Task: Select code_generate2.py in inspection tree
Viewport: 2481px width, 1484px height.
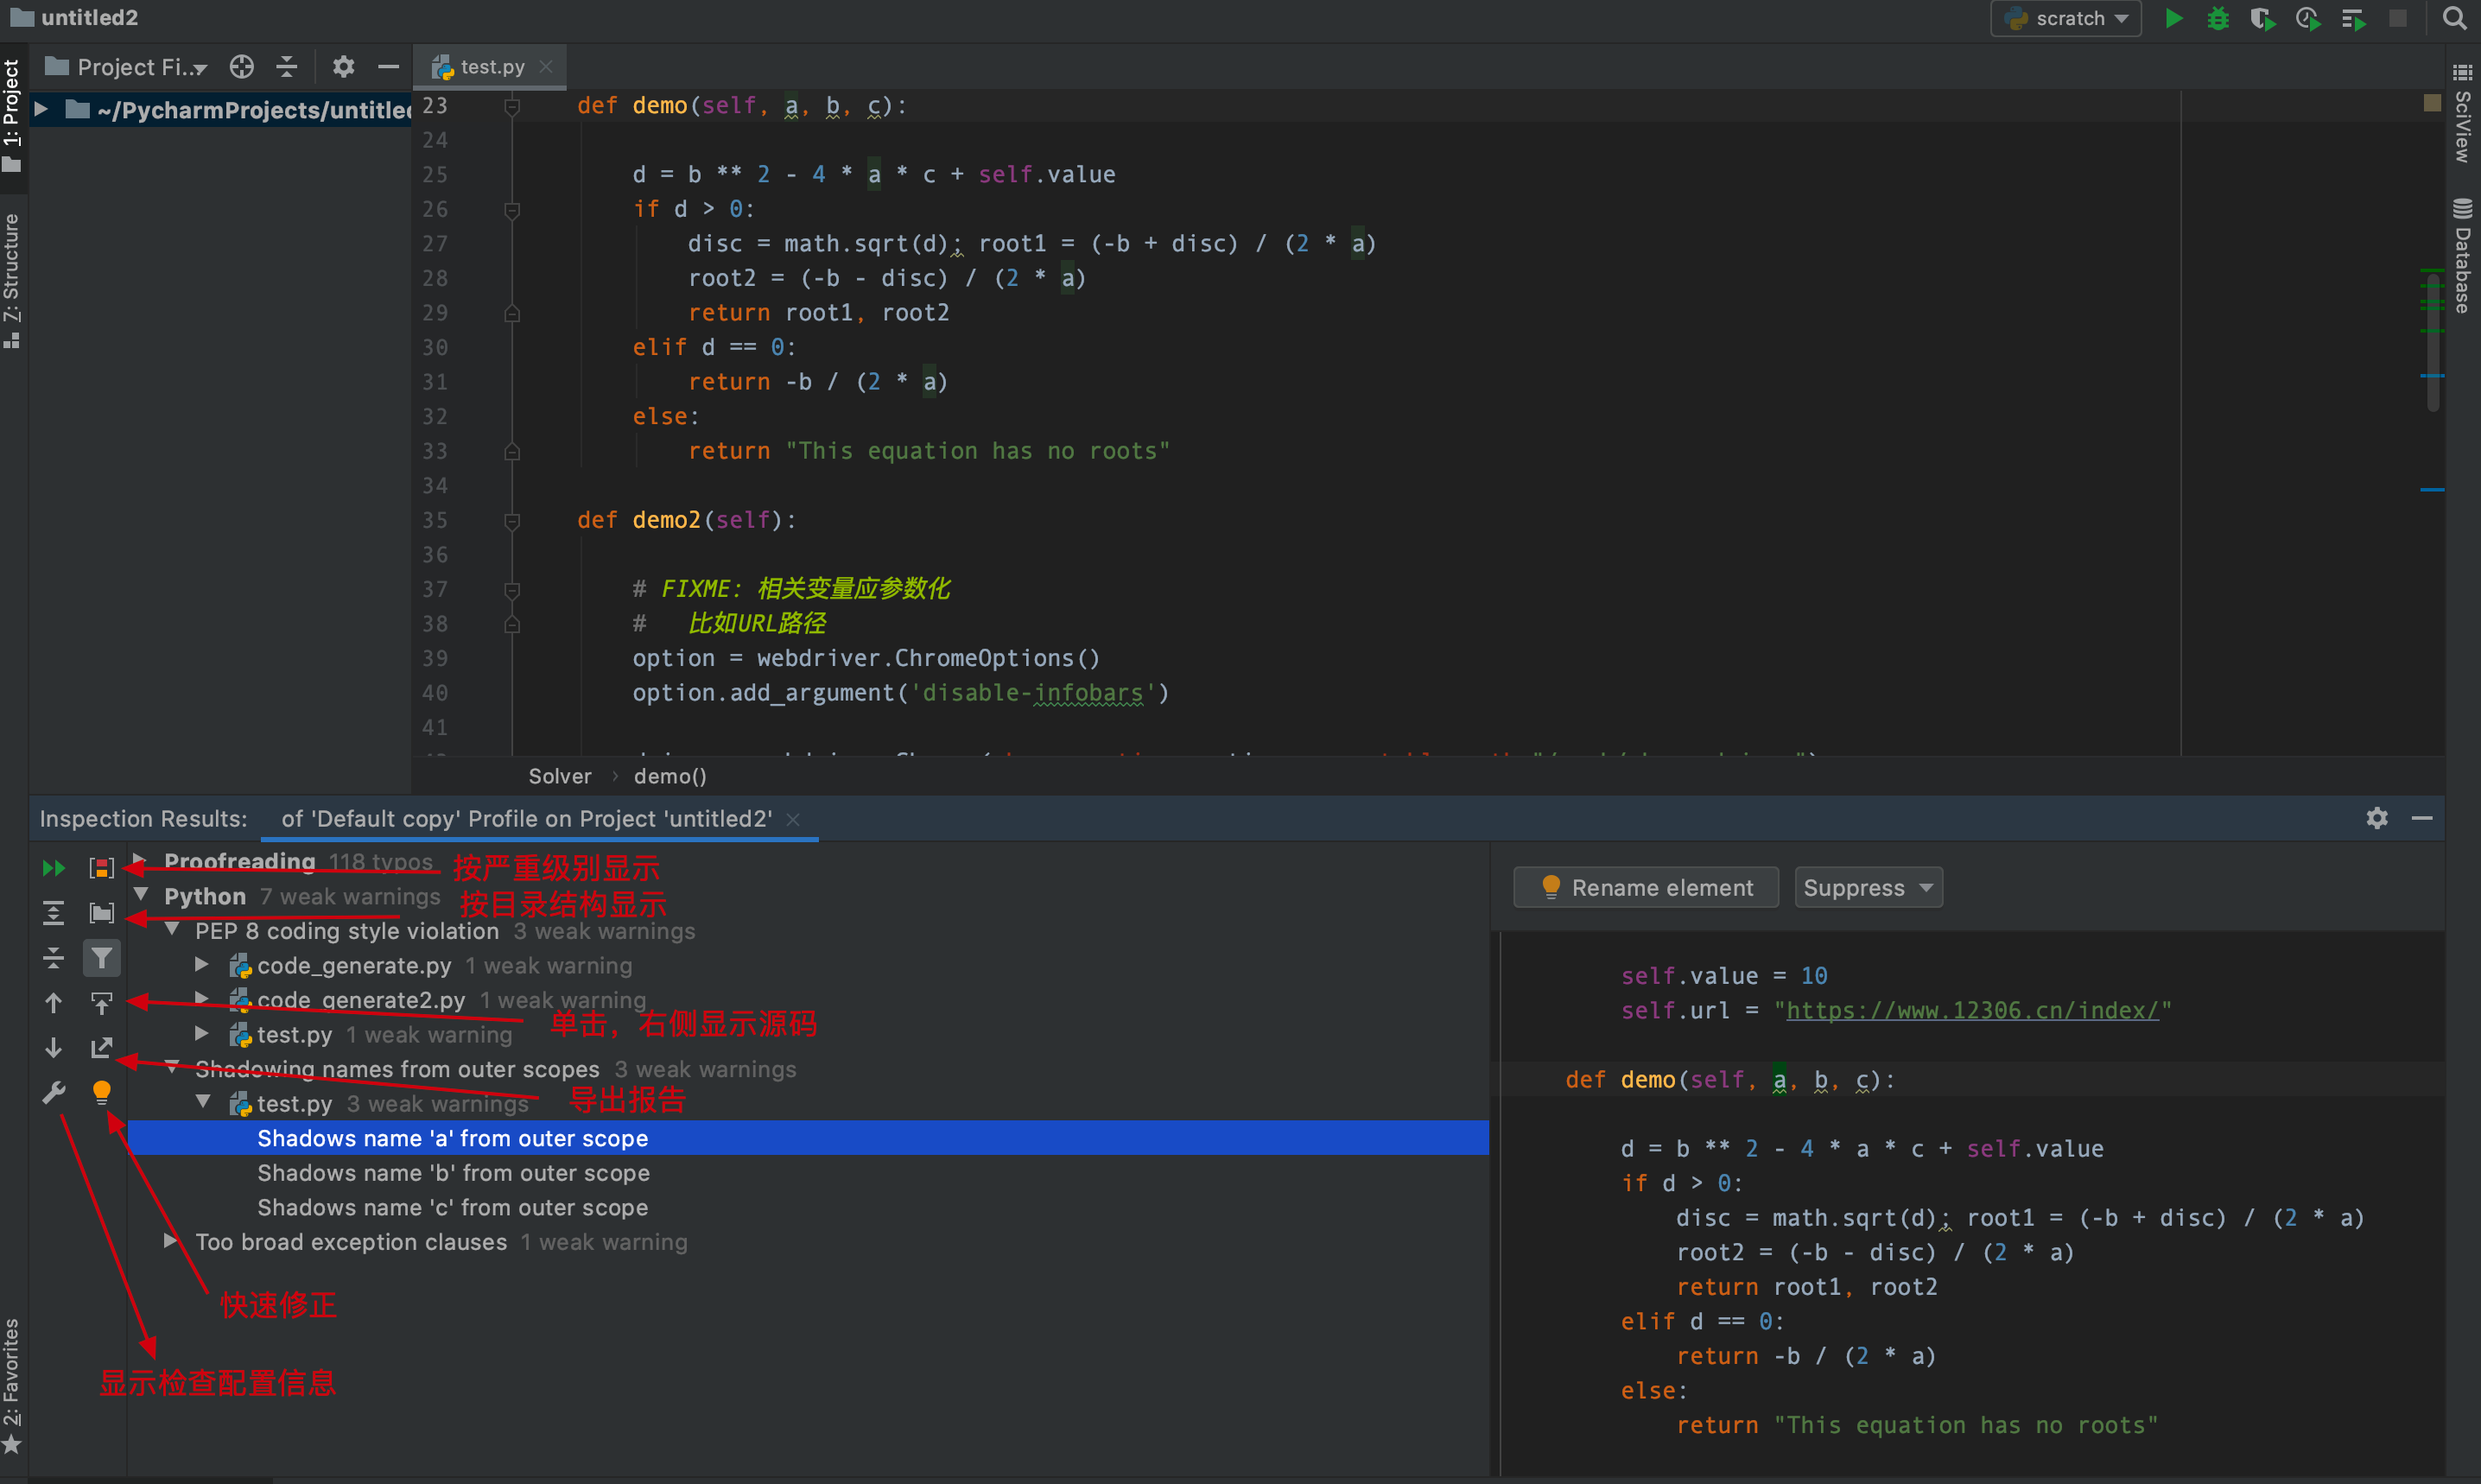Action: coord(361,1000)
